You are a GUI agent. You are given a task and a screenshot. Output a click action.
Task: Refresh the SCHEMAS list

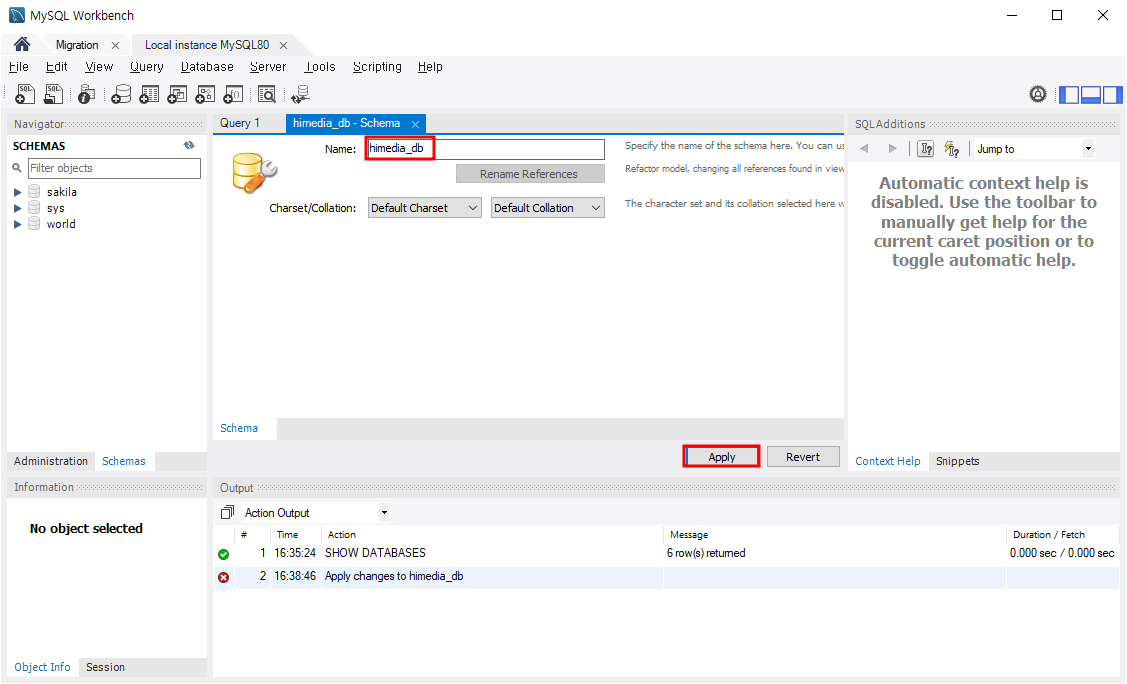pos(189,145)
